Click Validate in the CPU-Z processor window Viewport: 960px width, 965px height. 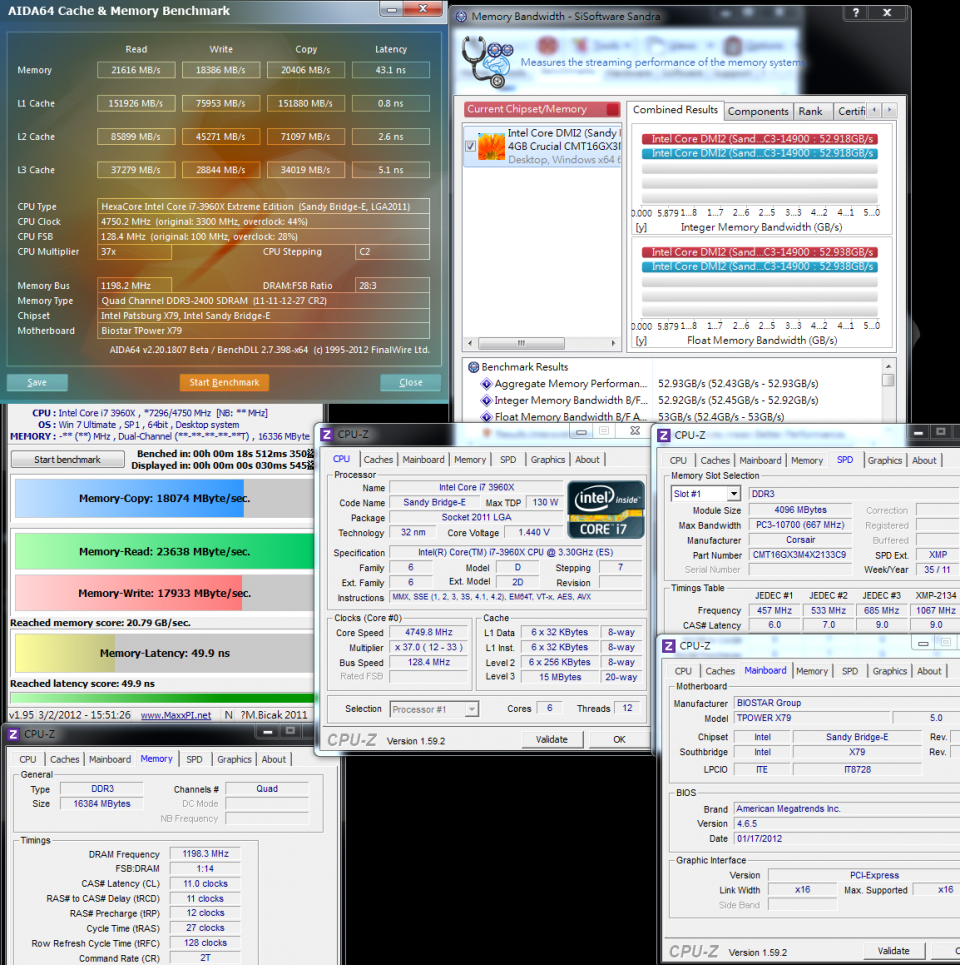click(x=551, y=740)
